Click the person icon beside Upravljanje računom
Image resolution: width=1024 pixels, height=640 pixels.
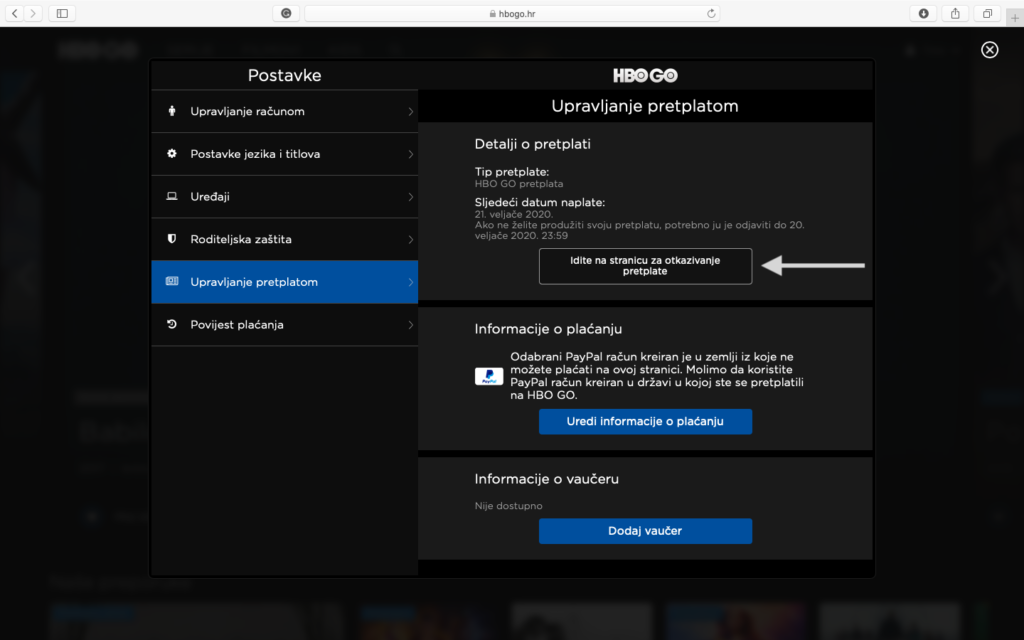pyautogui.click(x=171, y=111)
